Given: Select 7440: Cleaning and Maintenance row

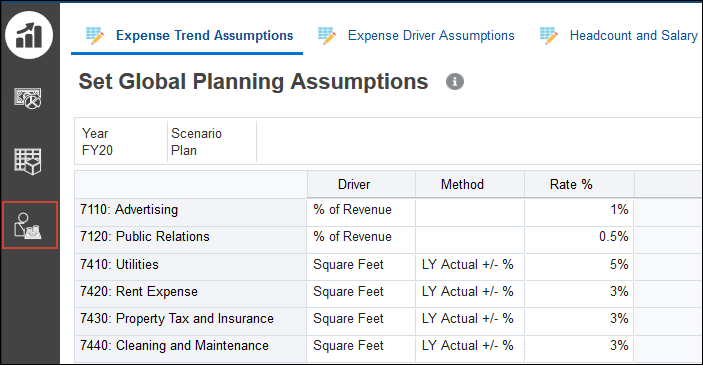Looking at the screenshot, I should point(191,348).
